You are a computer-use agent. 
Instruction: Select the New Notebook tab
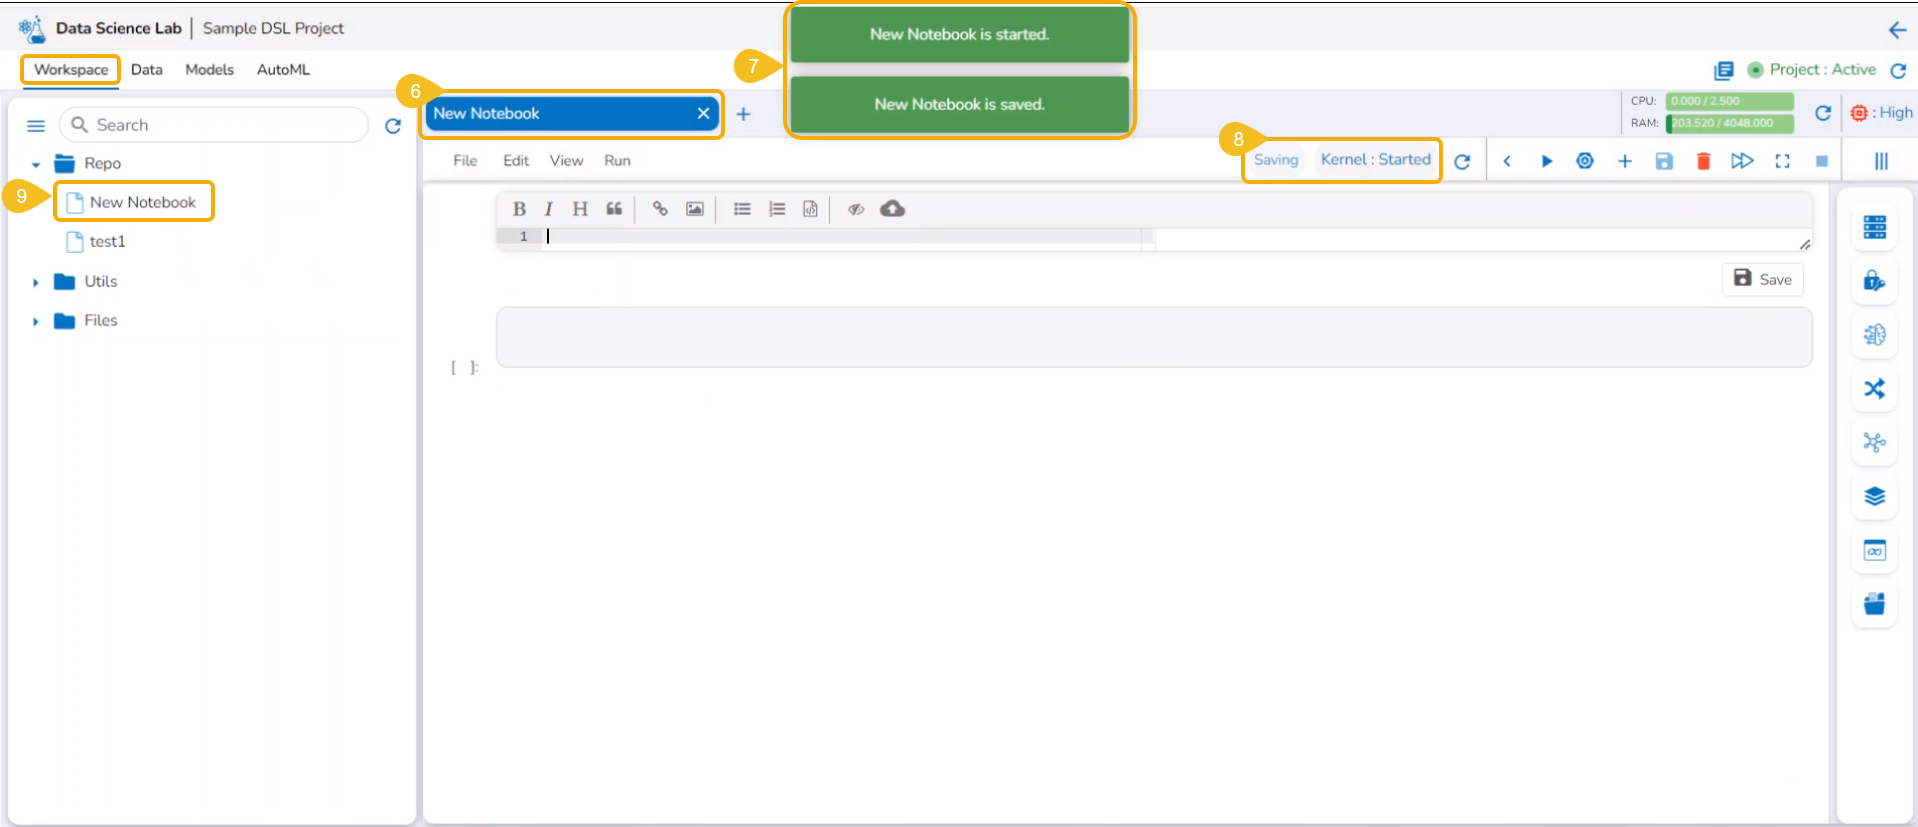tap(573, 113)
